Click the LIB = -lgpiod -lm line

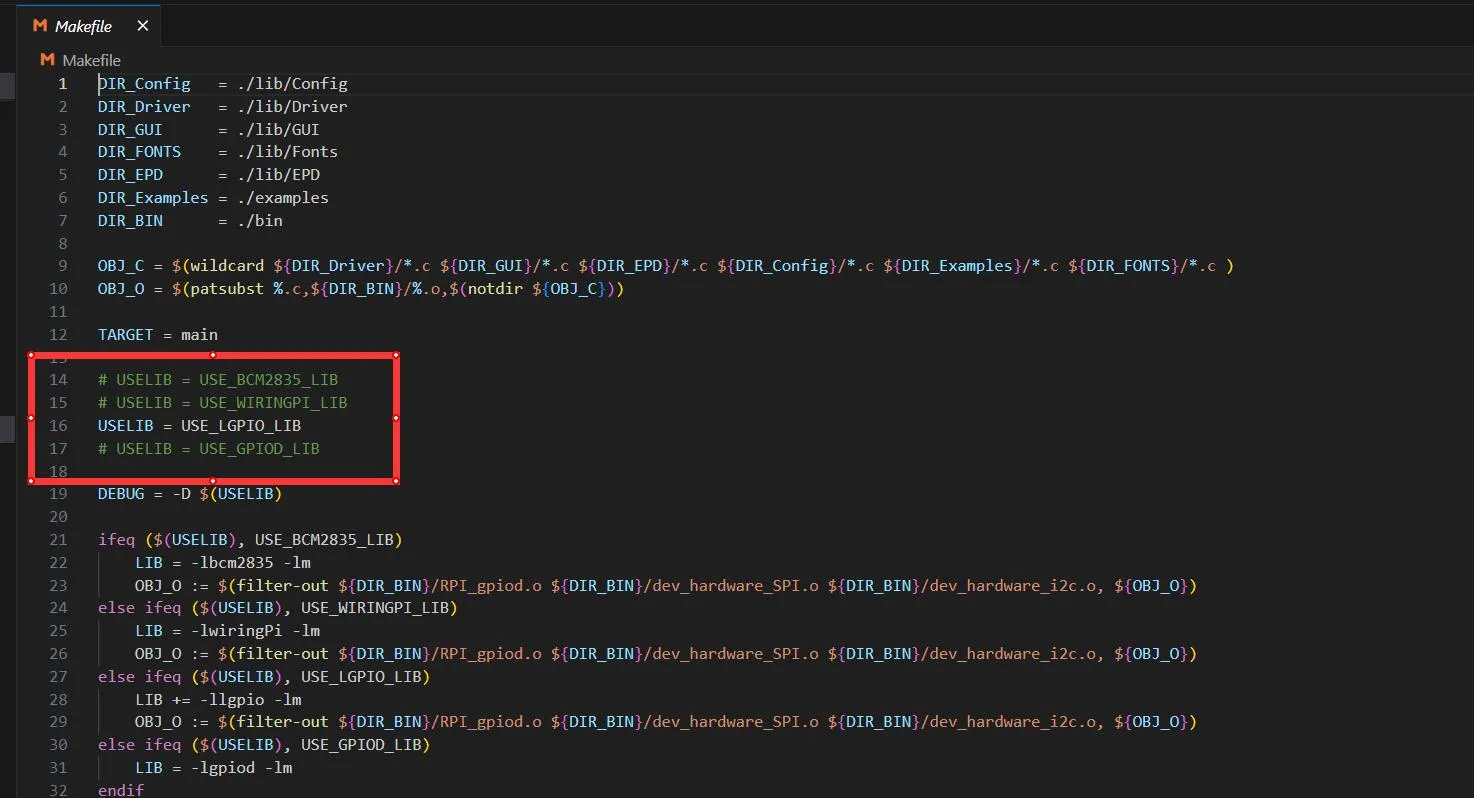(x=213, y=768)
